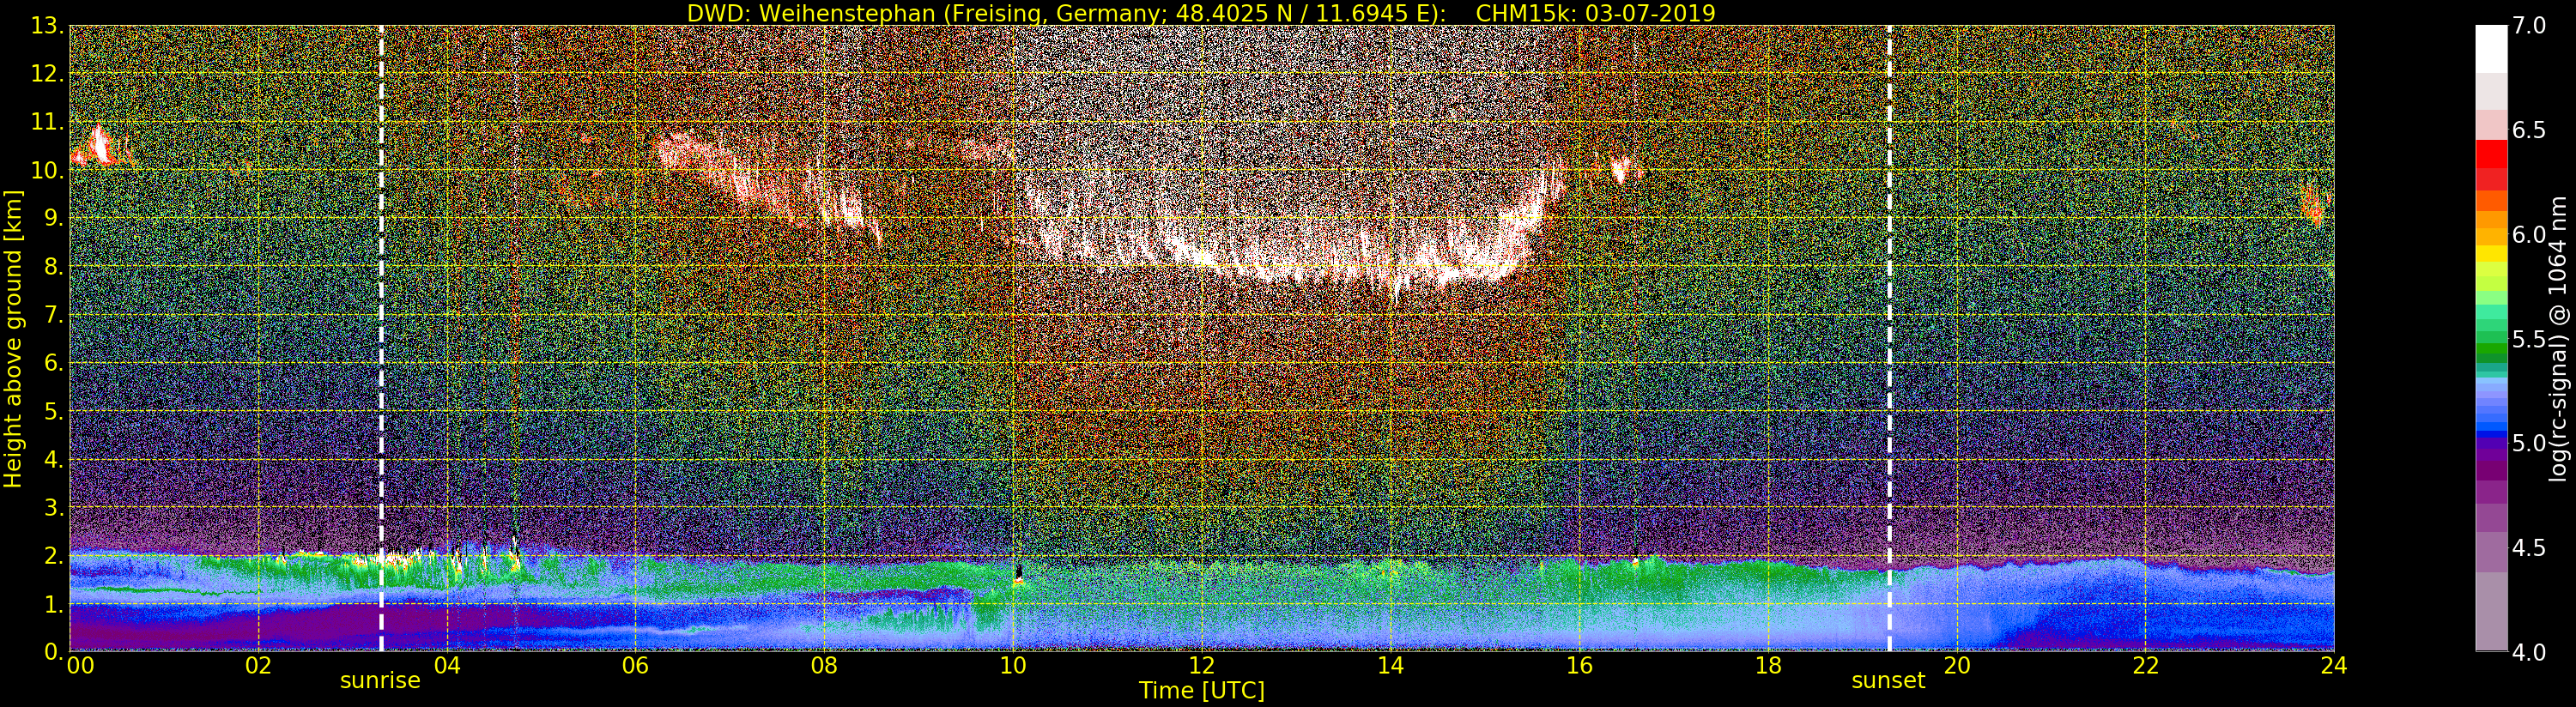This screenshot has width=2576, height=707.
Task: Click the 'Time [UTC]' axis label
Action: tap(1202, 690)
